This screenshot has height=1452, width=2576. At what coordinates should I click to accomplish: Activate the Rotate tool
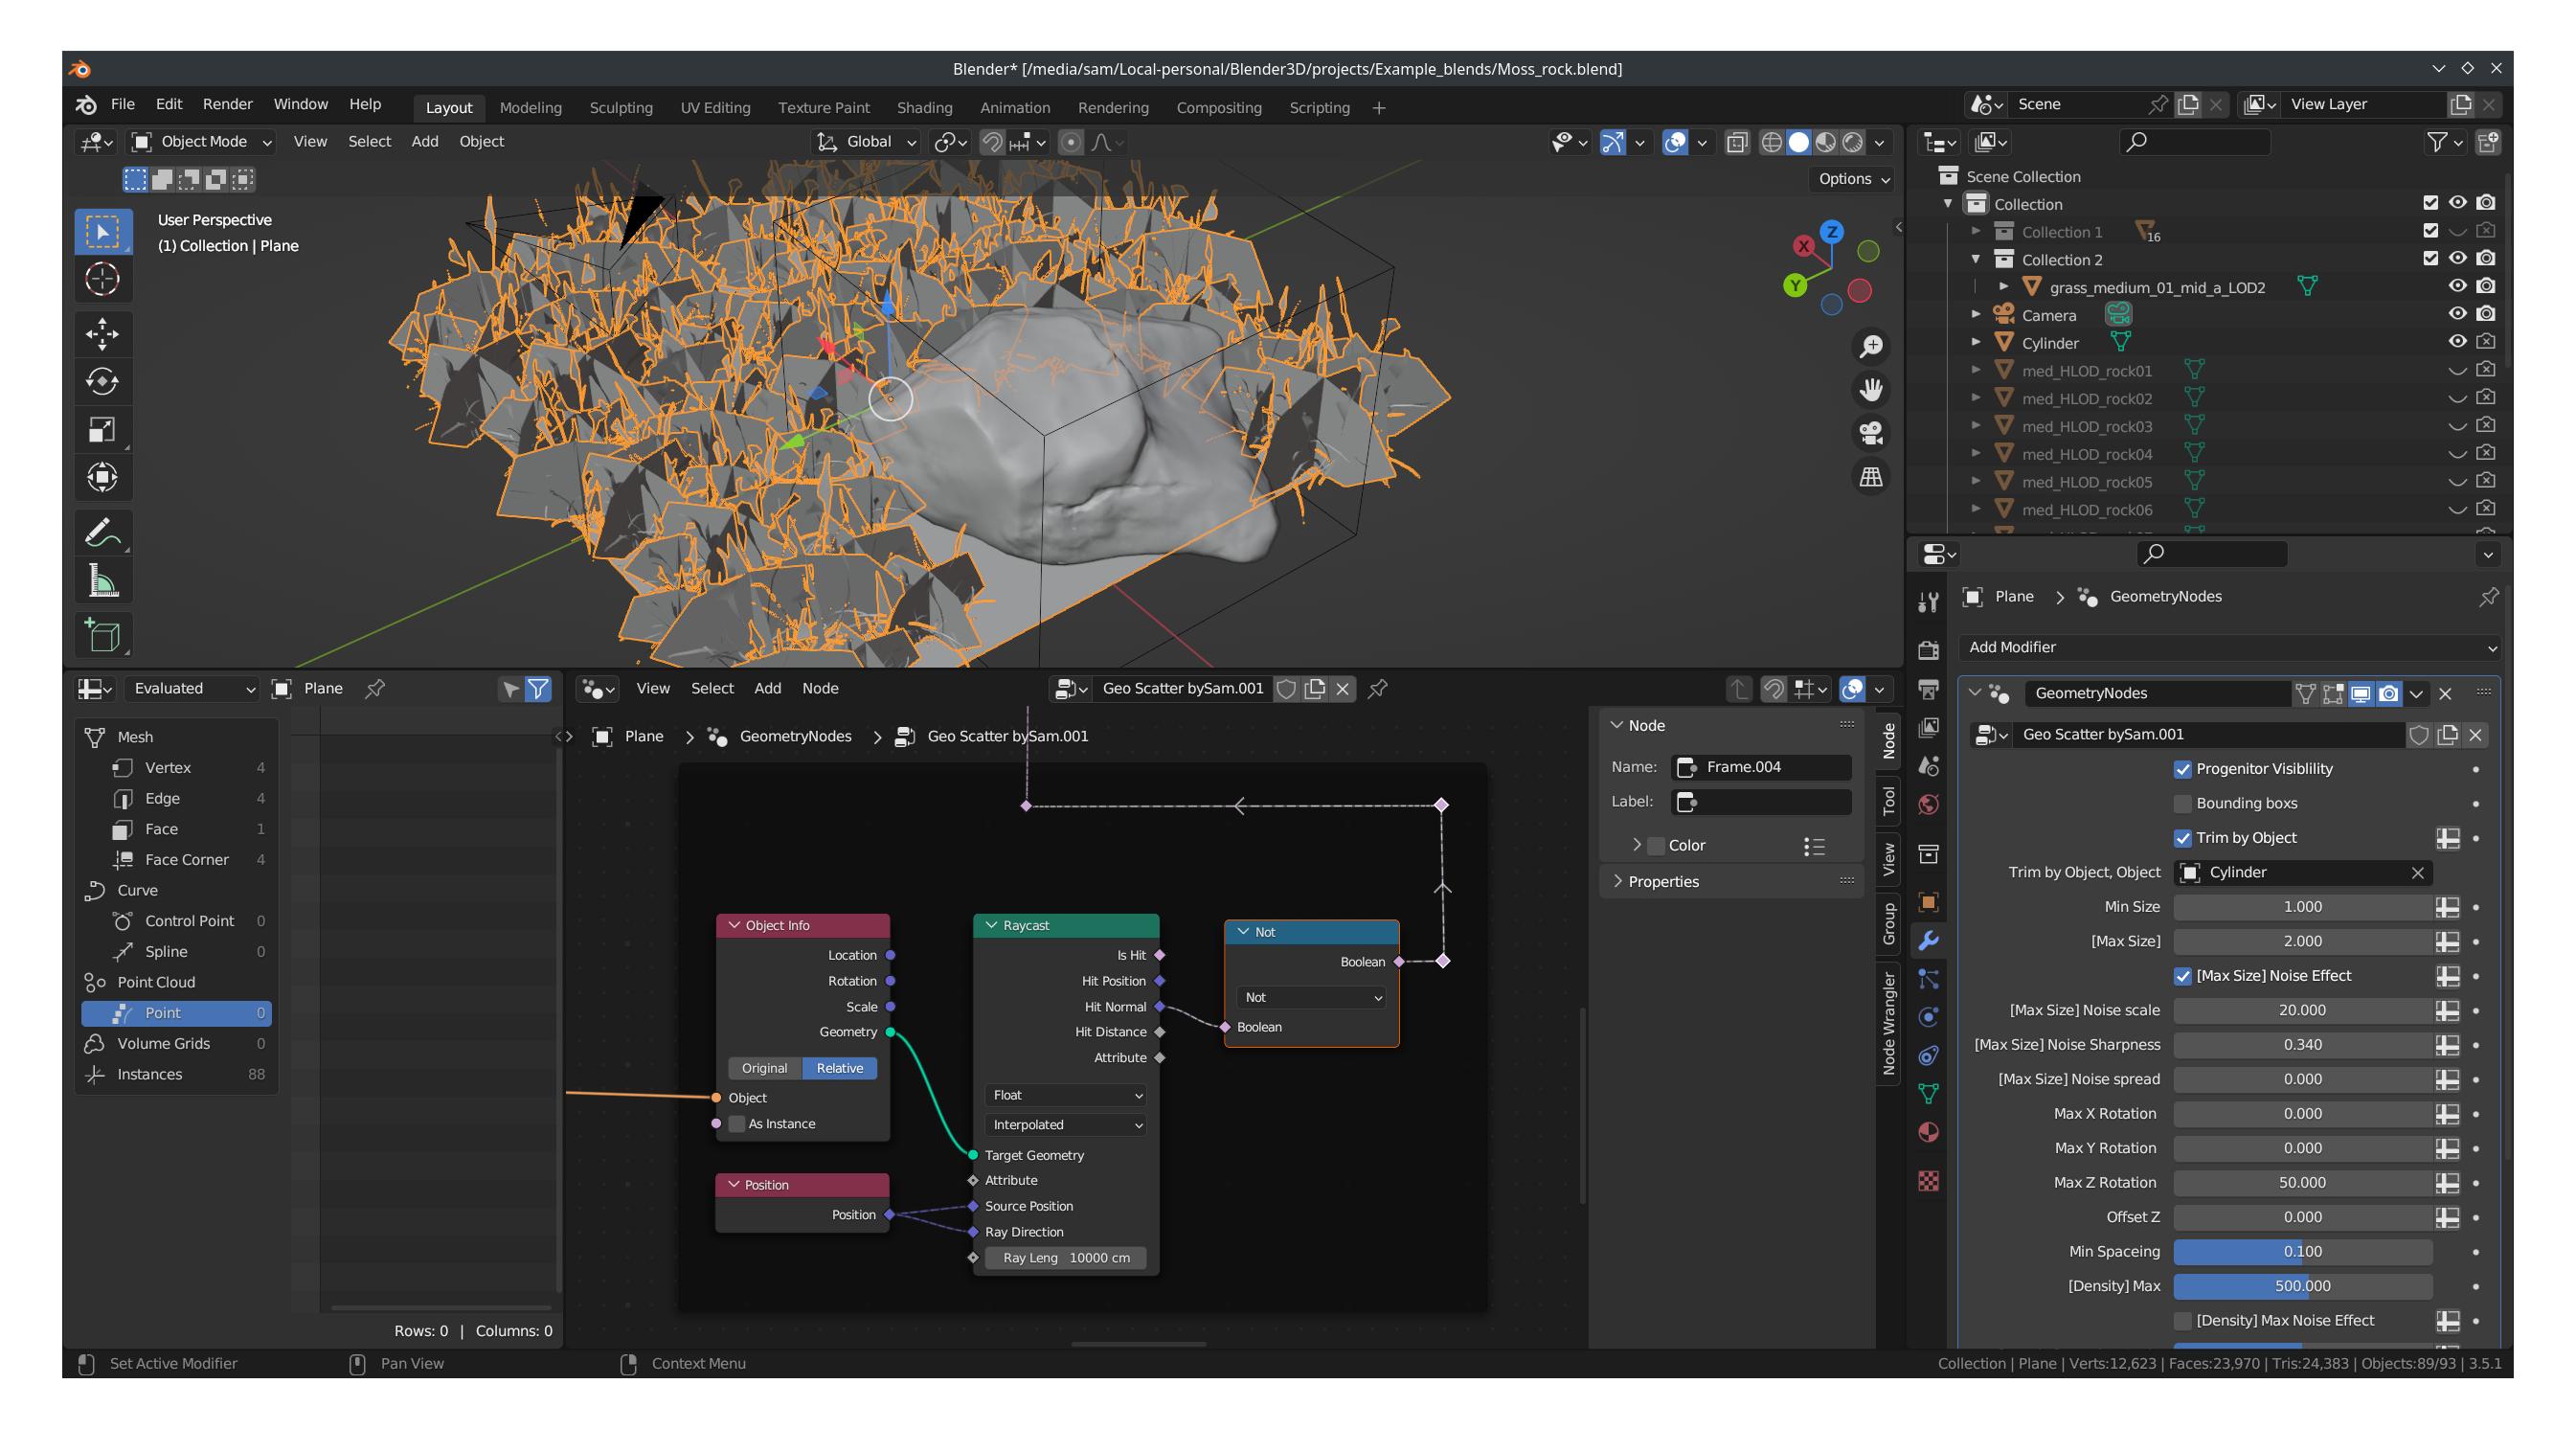(102, 382)
